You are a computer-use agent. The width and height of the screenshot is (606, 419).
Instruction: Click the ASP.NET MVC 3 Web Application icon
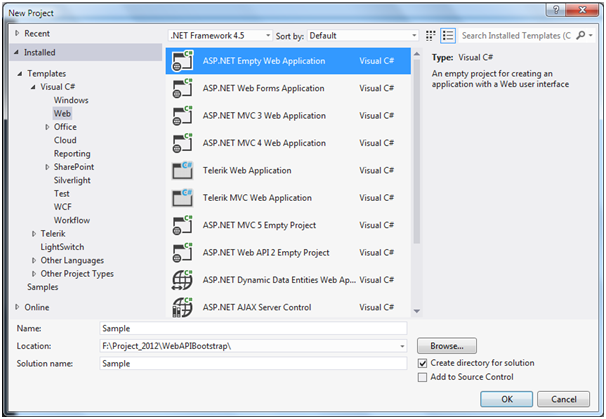click(182, 116)
